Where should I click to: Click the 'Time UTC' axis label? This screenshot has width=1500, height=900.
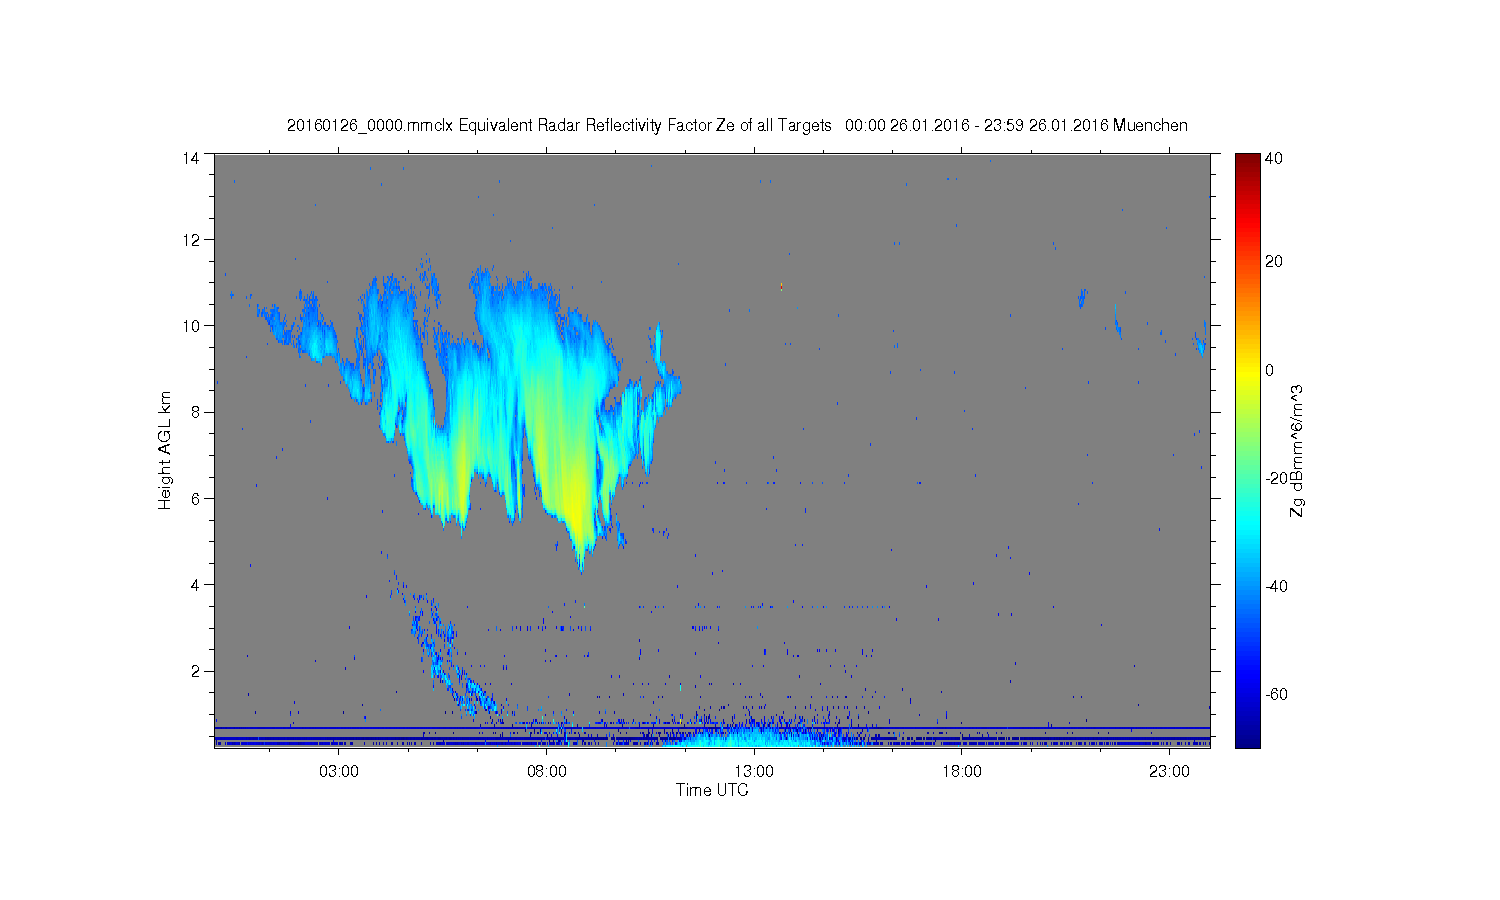(x=712, y=790)
